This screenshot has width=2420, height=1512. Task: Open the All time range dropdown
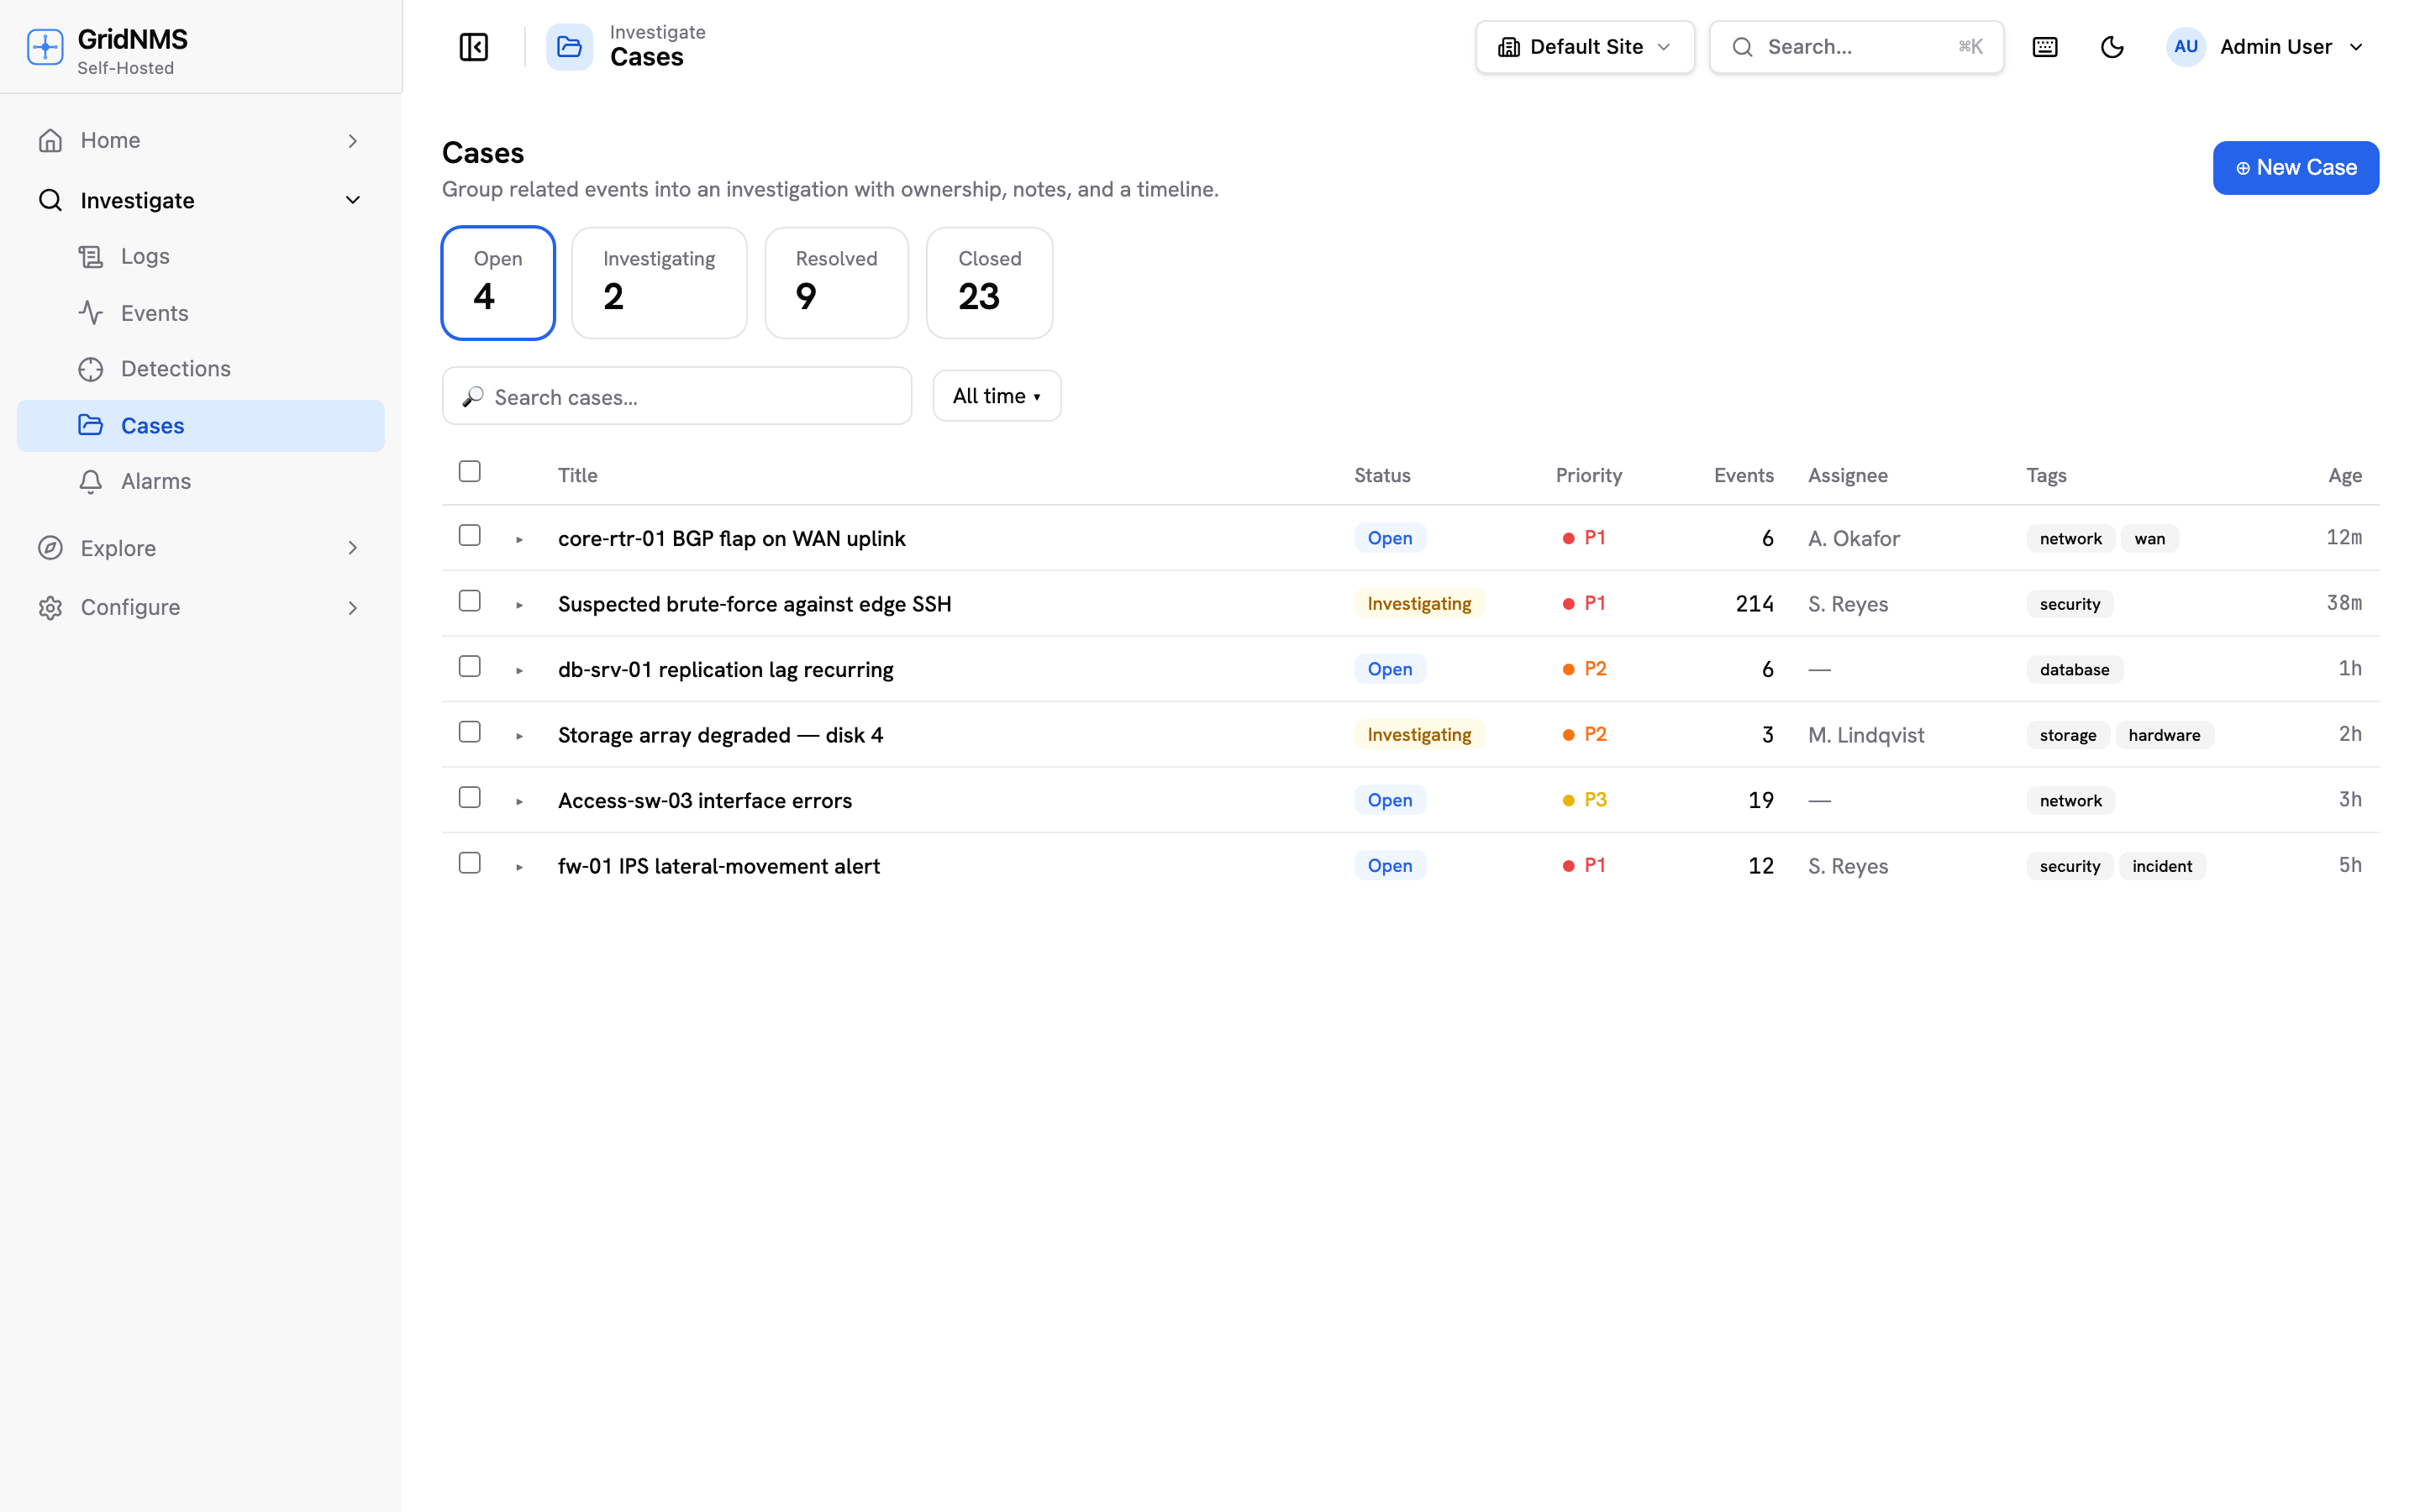[996, 396]
